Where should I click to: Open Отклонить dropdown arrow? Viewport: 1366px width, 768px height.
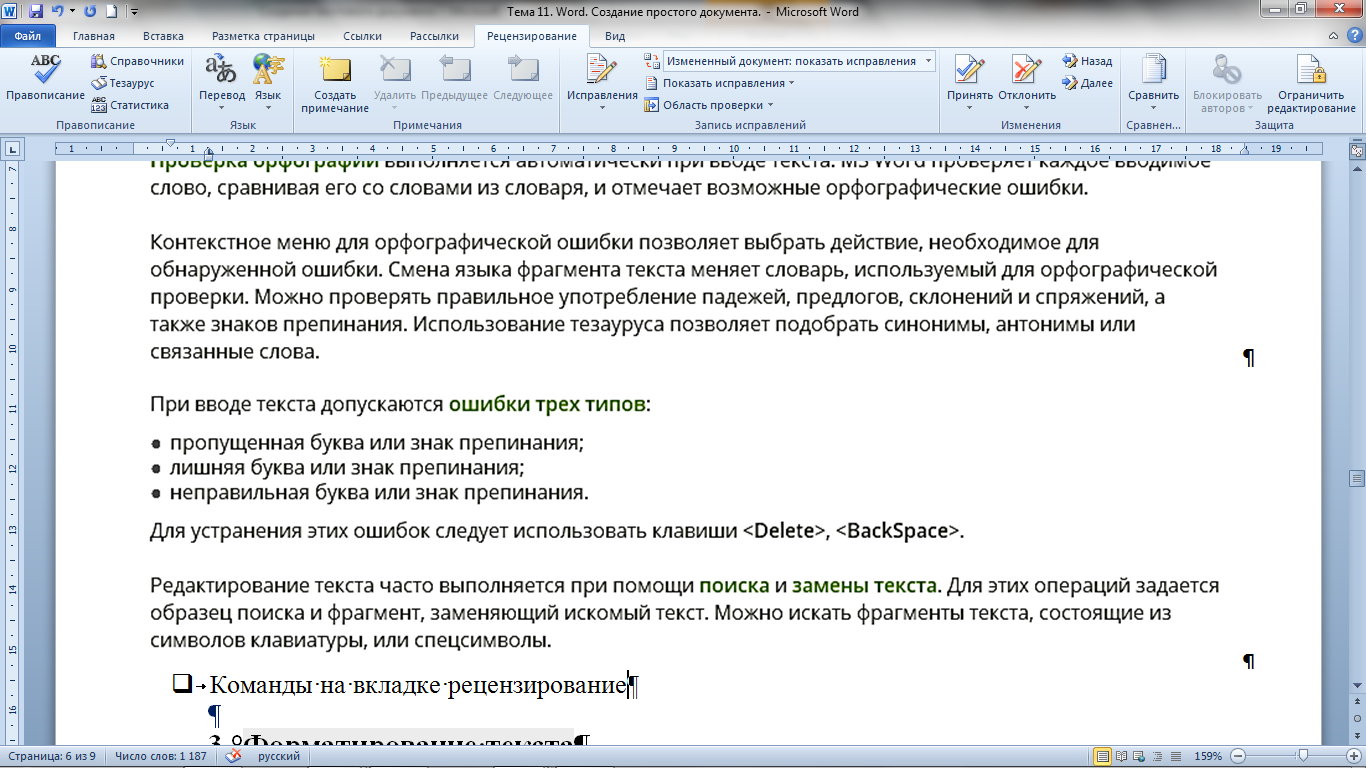coord(1026,107)
